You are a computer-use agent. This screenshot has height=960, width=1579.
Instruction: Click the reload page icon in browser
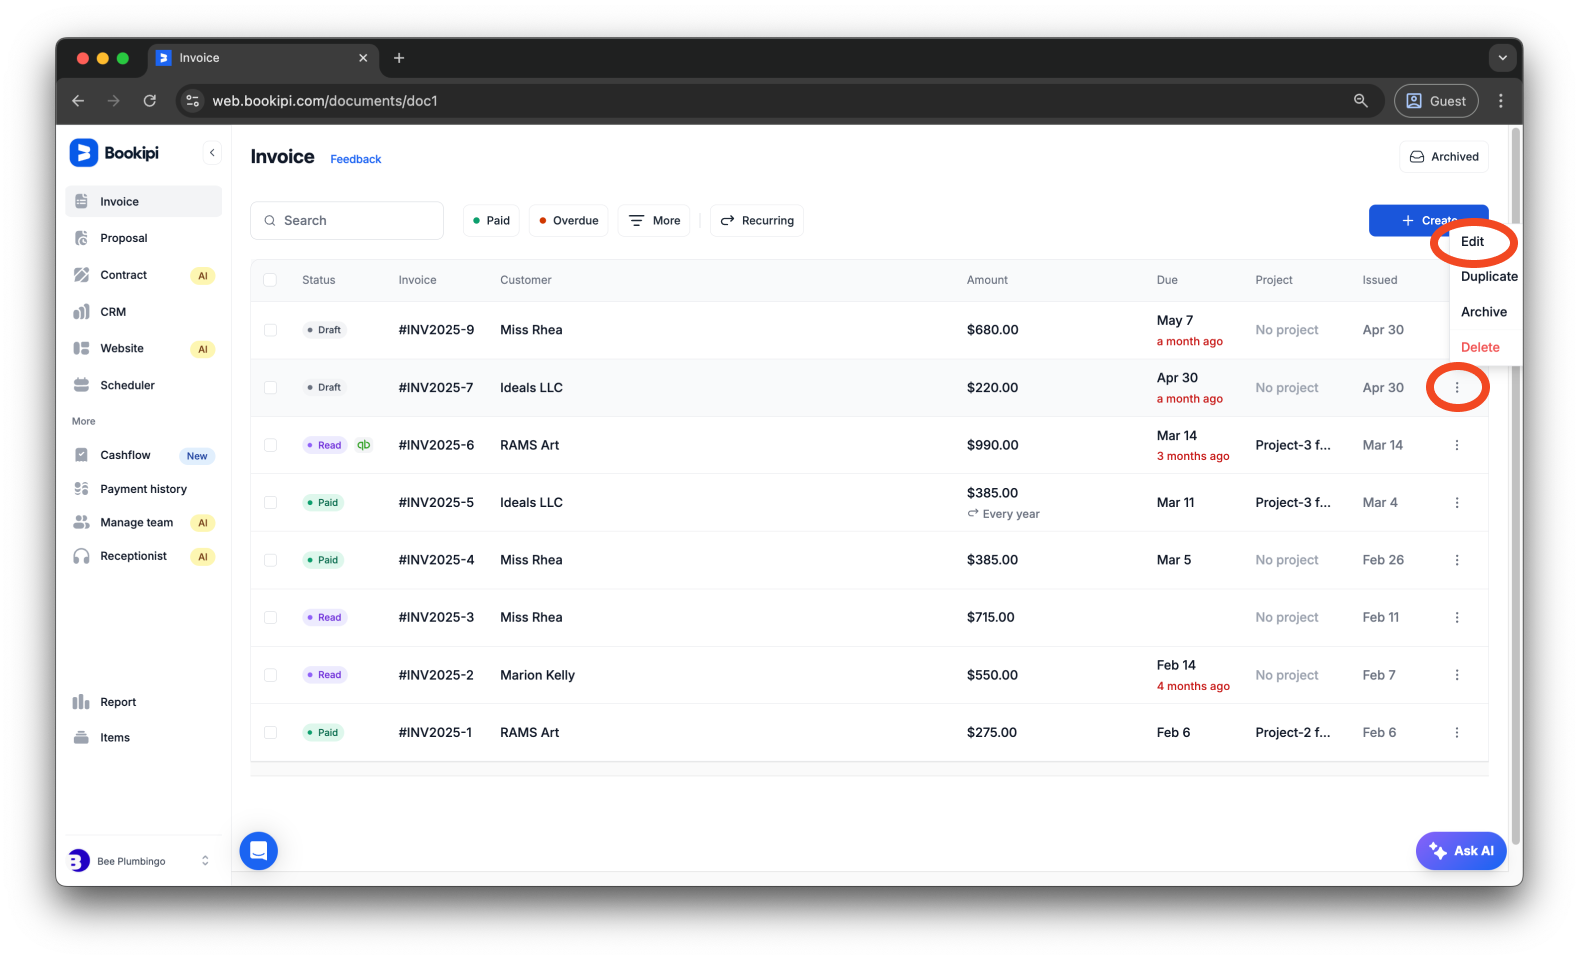[x=150, y=101]
